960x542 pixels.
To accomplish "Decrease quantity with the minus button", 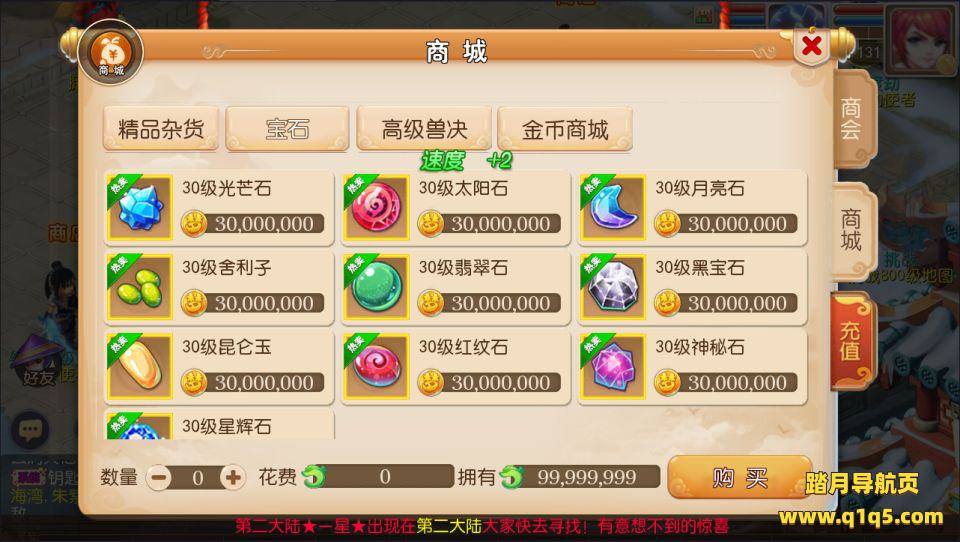I will (x=159, y=478).
